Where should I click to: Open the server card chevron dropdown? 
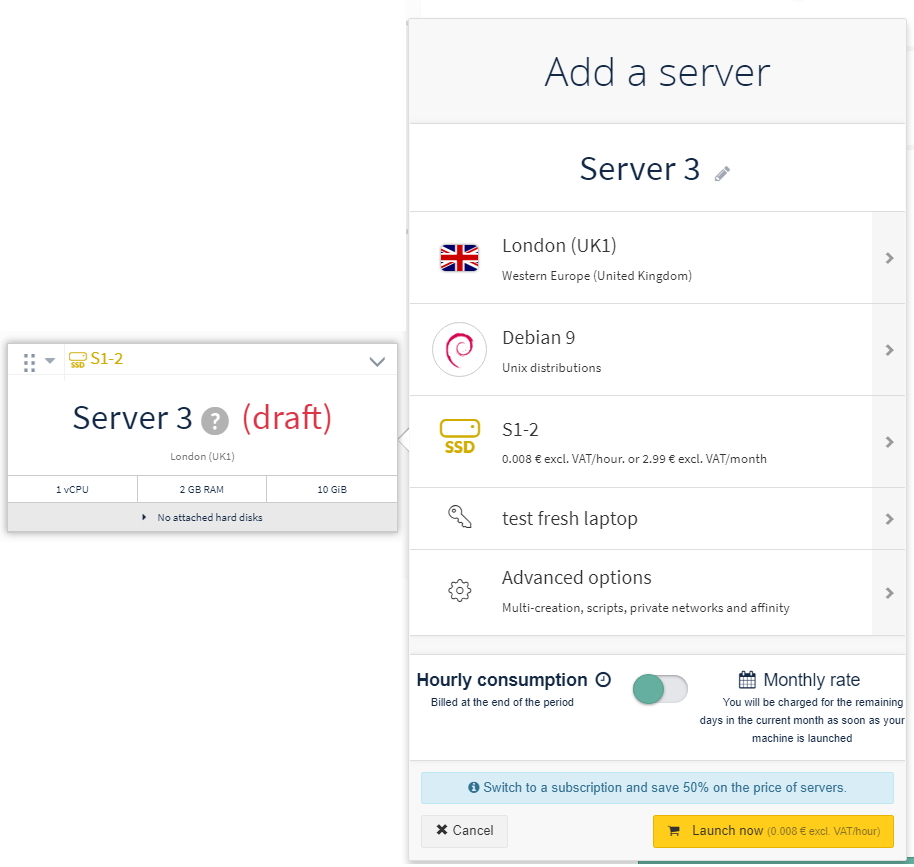click(x=377, y=361)
